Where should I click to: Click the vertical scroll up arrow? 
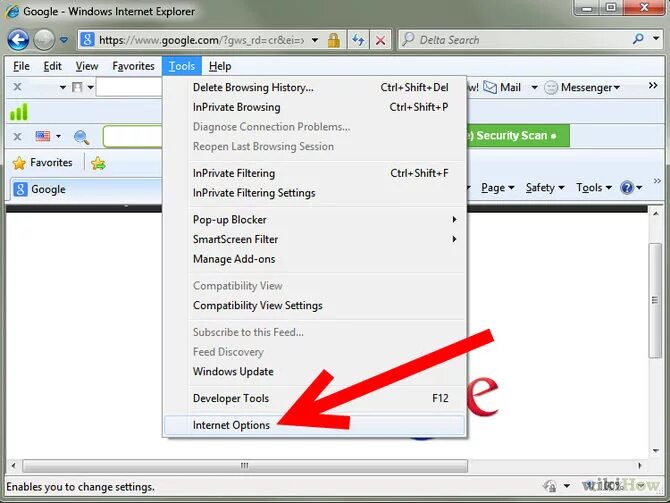(655, 213)
